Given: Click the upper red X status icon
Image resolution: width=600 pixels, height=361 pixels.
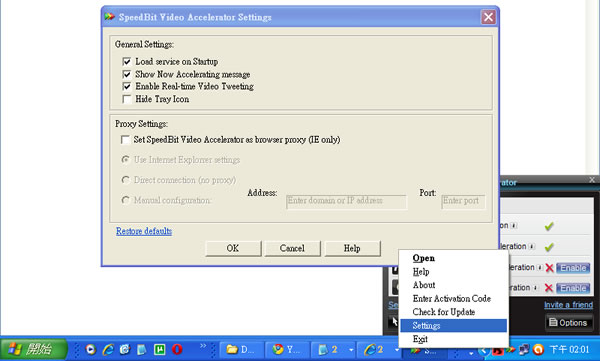Looking at the screenshot, I should 549,268.
